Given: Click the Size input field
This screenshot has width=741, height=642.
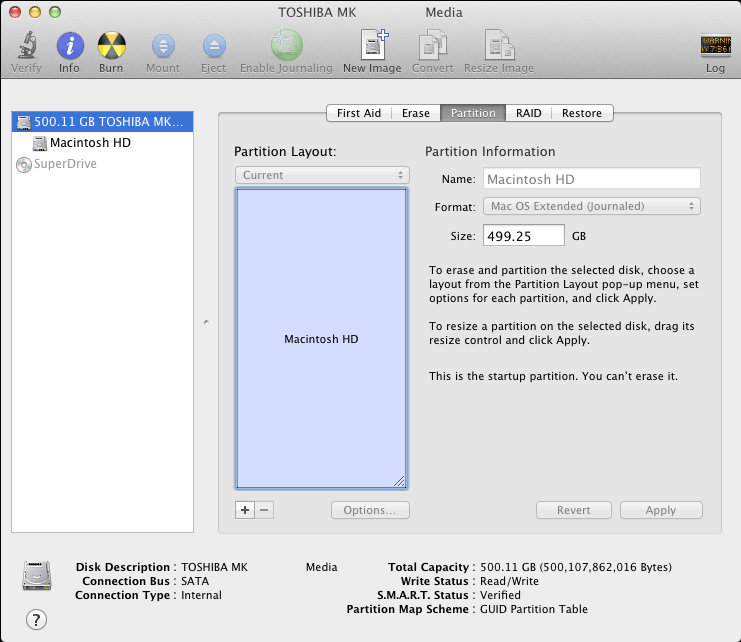Looking at the screenshot, I should click(524, 235).
